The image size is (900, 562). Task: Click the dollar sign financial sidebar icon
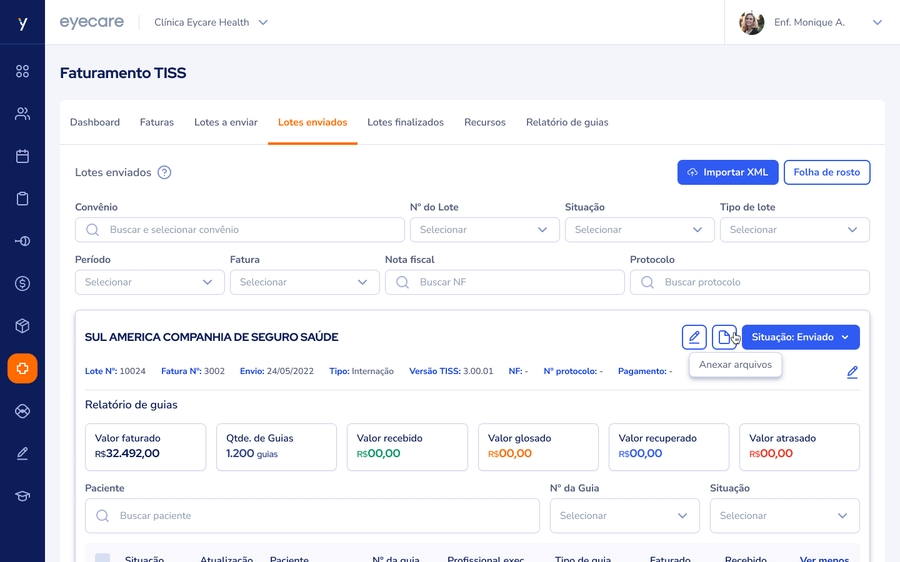pyautogui.click(x=22, y=284)
